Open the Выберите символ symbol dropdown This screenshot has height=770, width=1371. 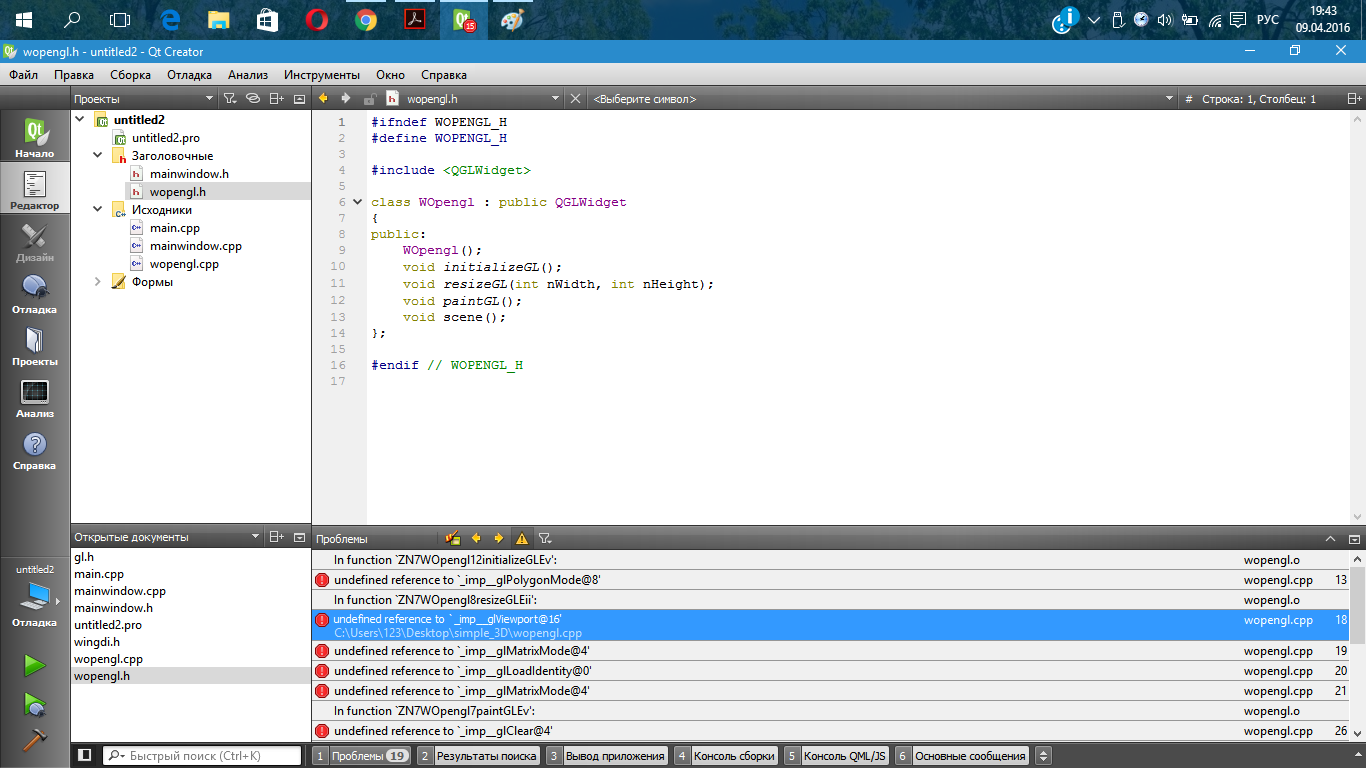pos(883,99)
